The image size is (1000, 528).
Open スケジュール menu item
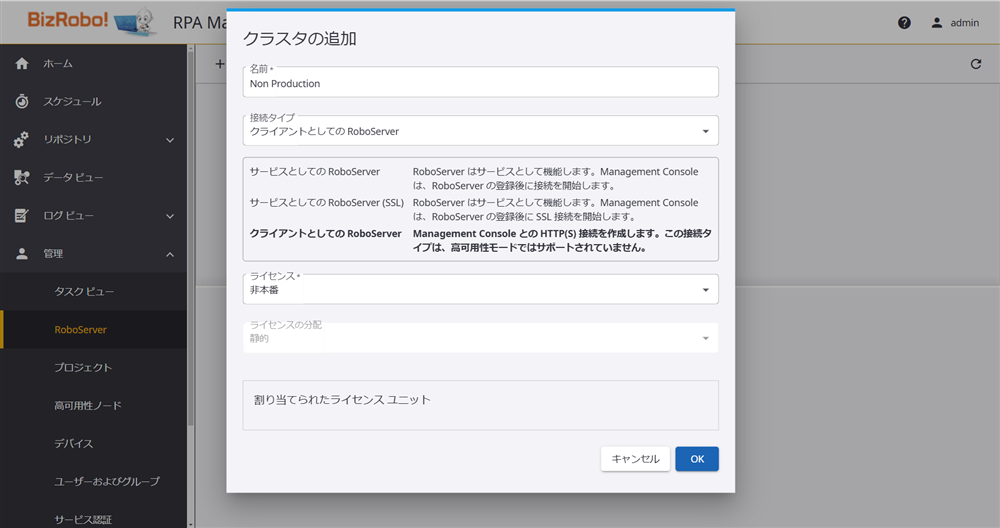pyautogui.click(x=94, y=101)
